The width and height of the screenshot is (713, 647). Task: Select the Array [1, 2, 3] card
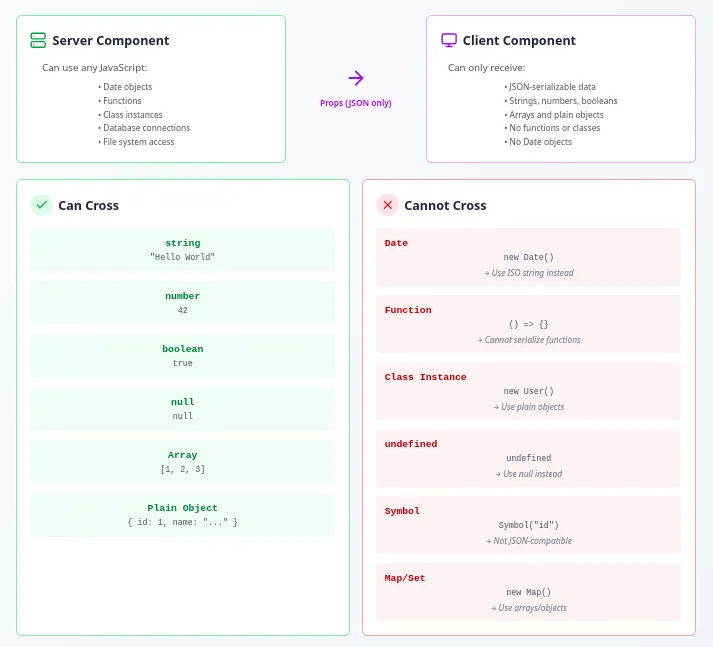coord(183,462)
